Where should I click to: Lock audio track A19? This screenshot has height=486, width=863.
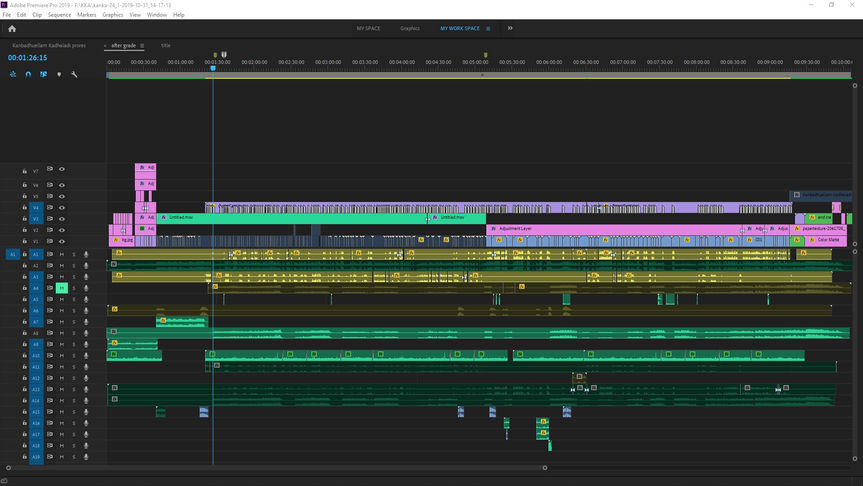(x=25, y=457)
